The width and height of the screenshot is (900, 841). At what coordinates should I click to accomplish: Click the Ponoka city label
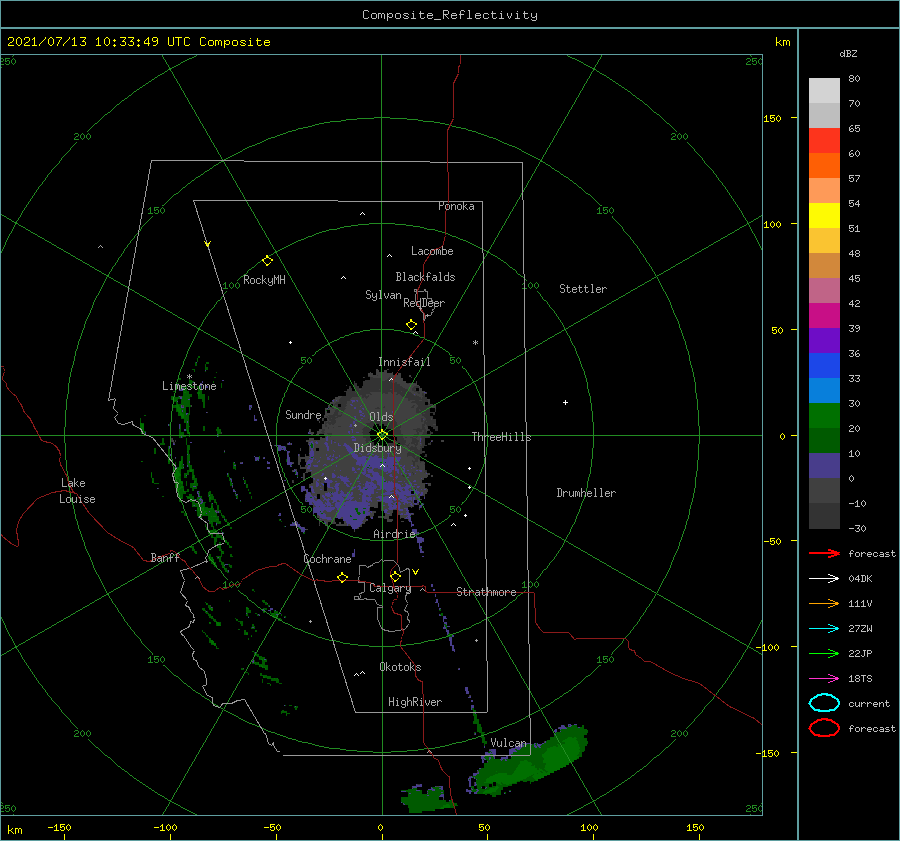tap(456, 206)
